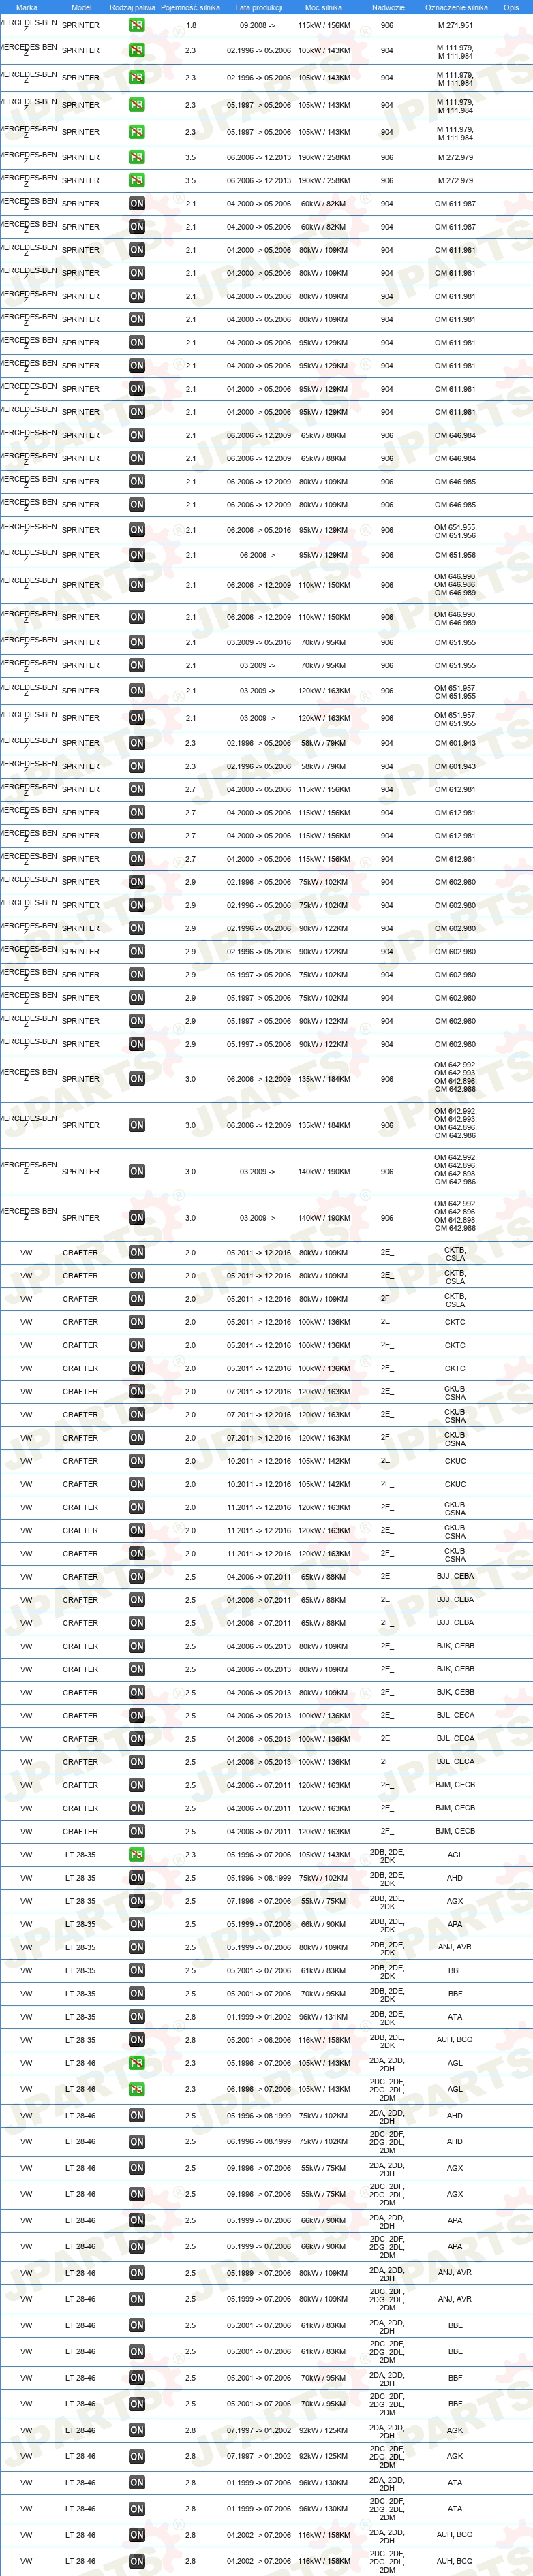
Task: Select 'OM 646.990, OM 646.986, OM 646.989' engine cell
Action: (455, 585)
